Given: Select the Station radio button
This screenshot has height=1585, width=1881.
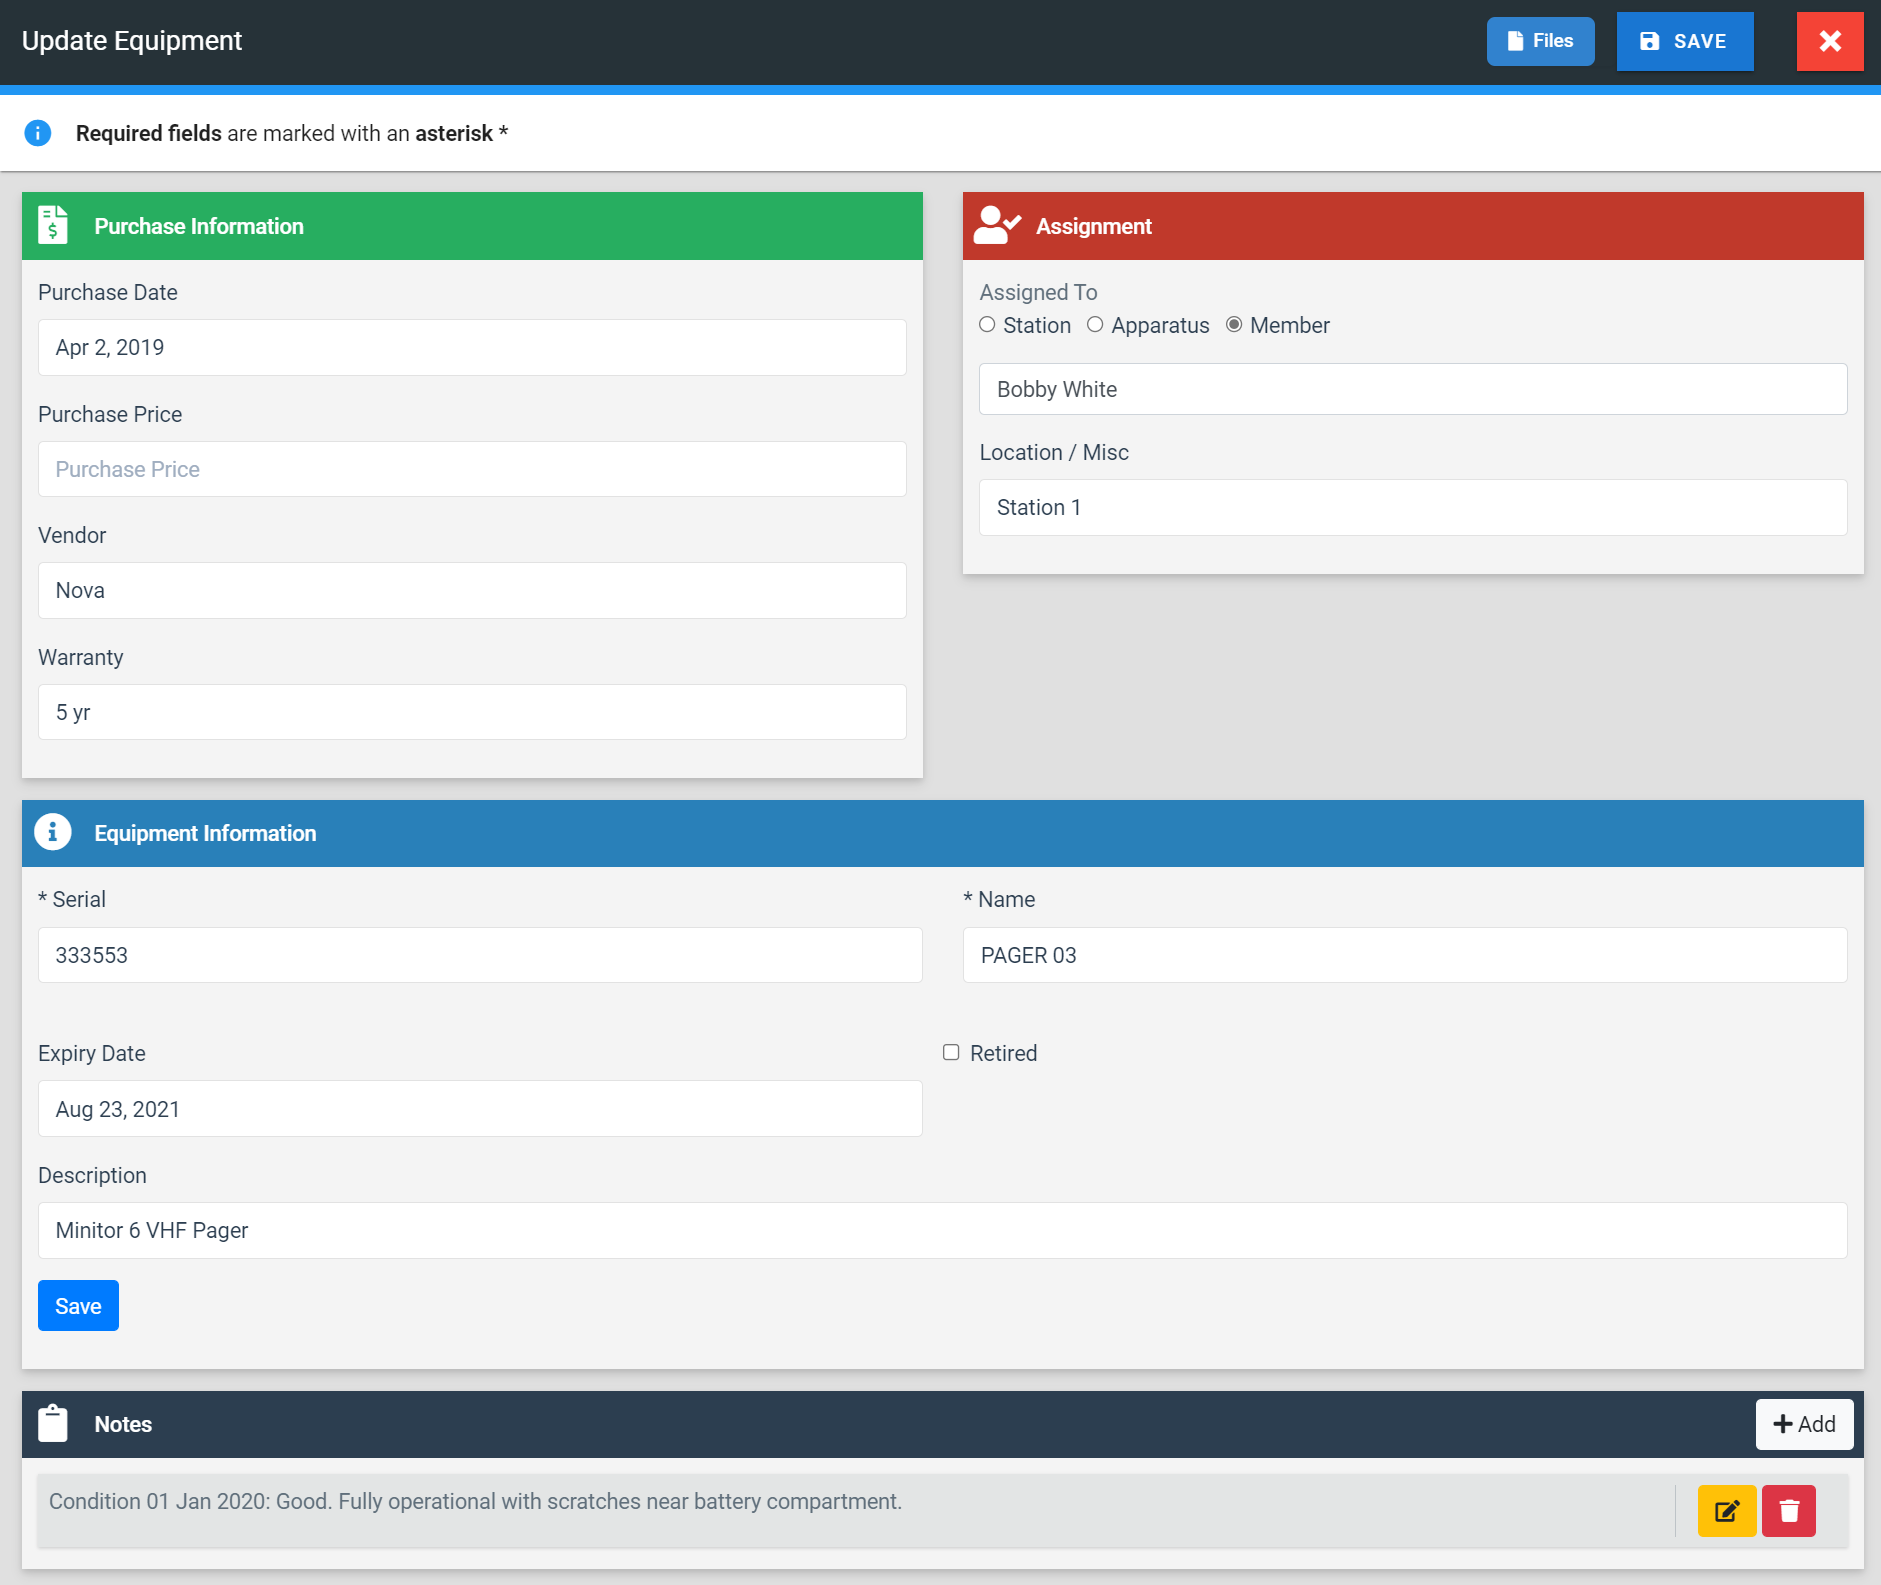Looking at the screenshot, I should click(x=987, y=325).
